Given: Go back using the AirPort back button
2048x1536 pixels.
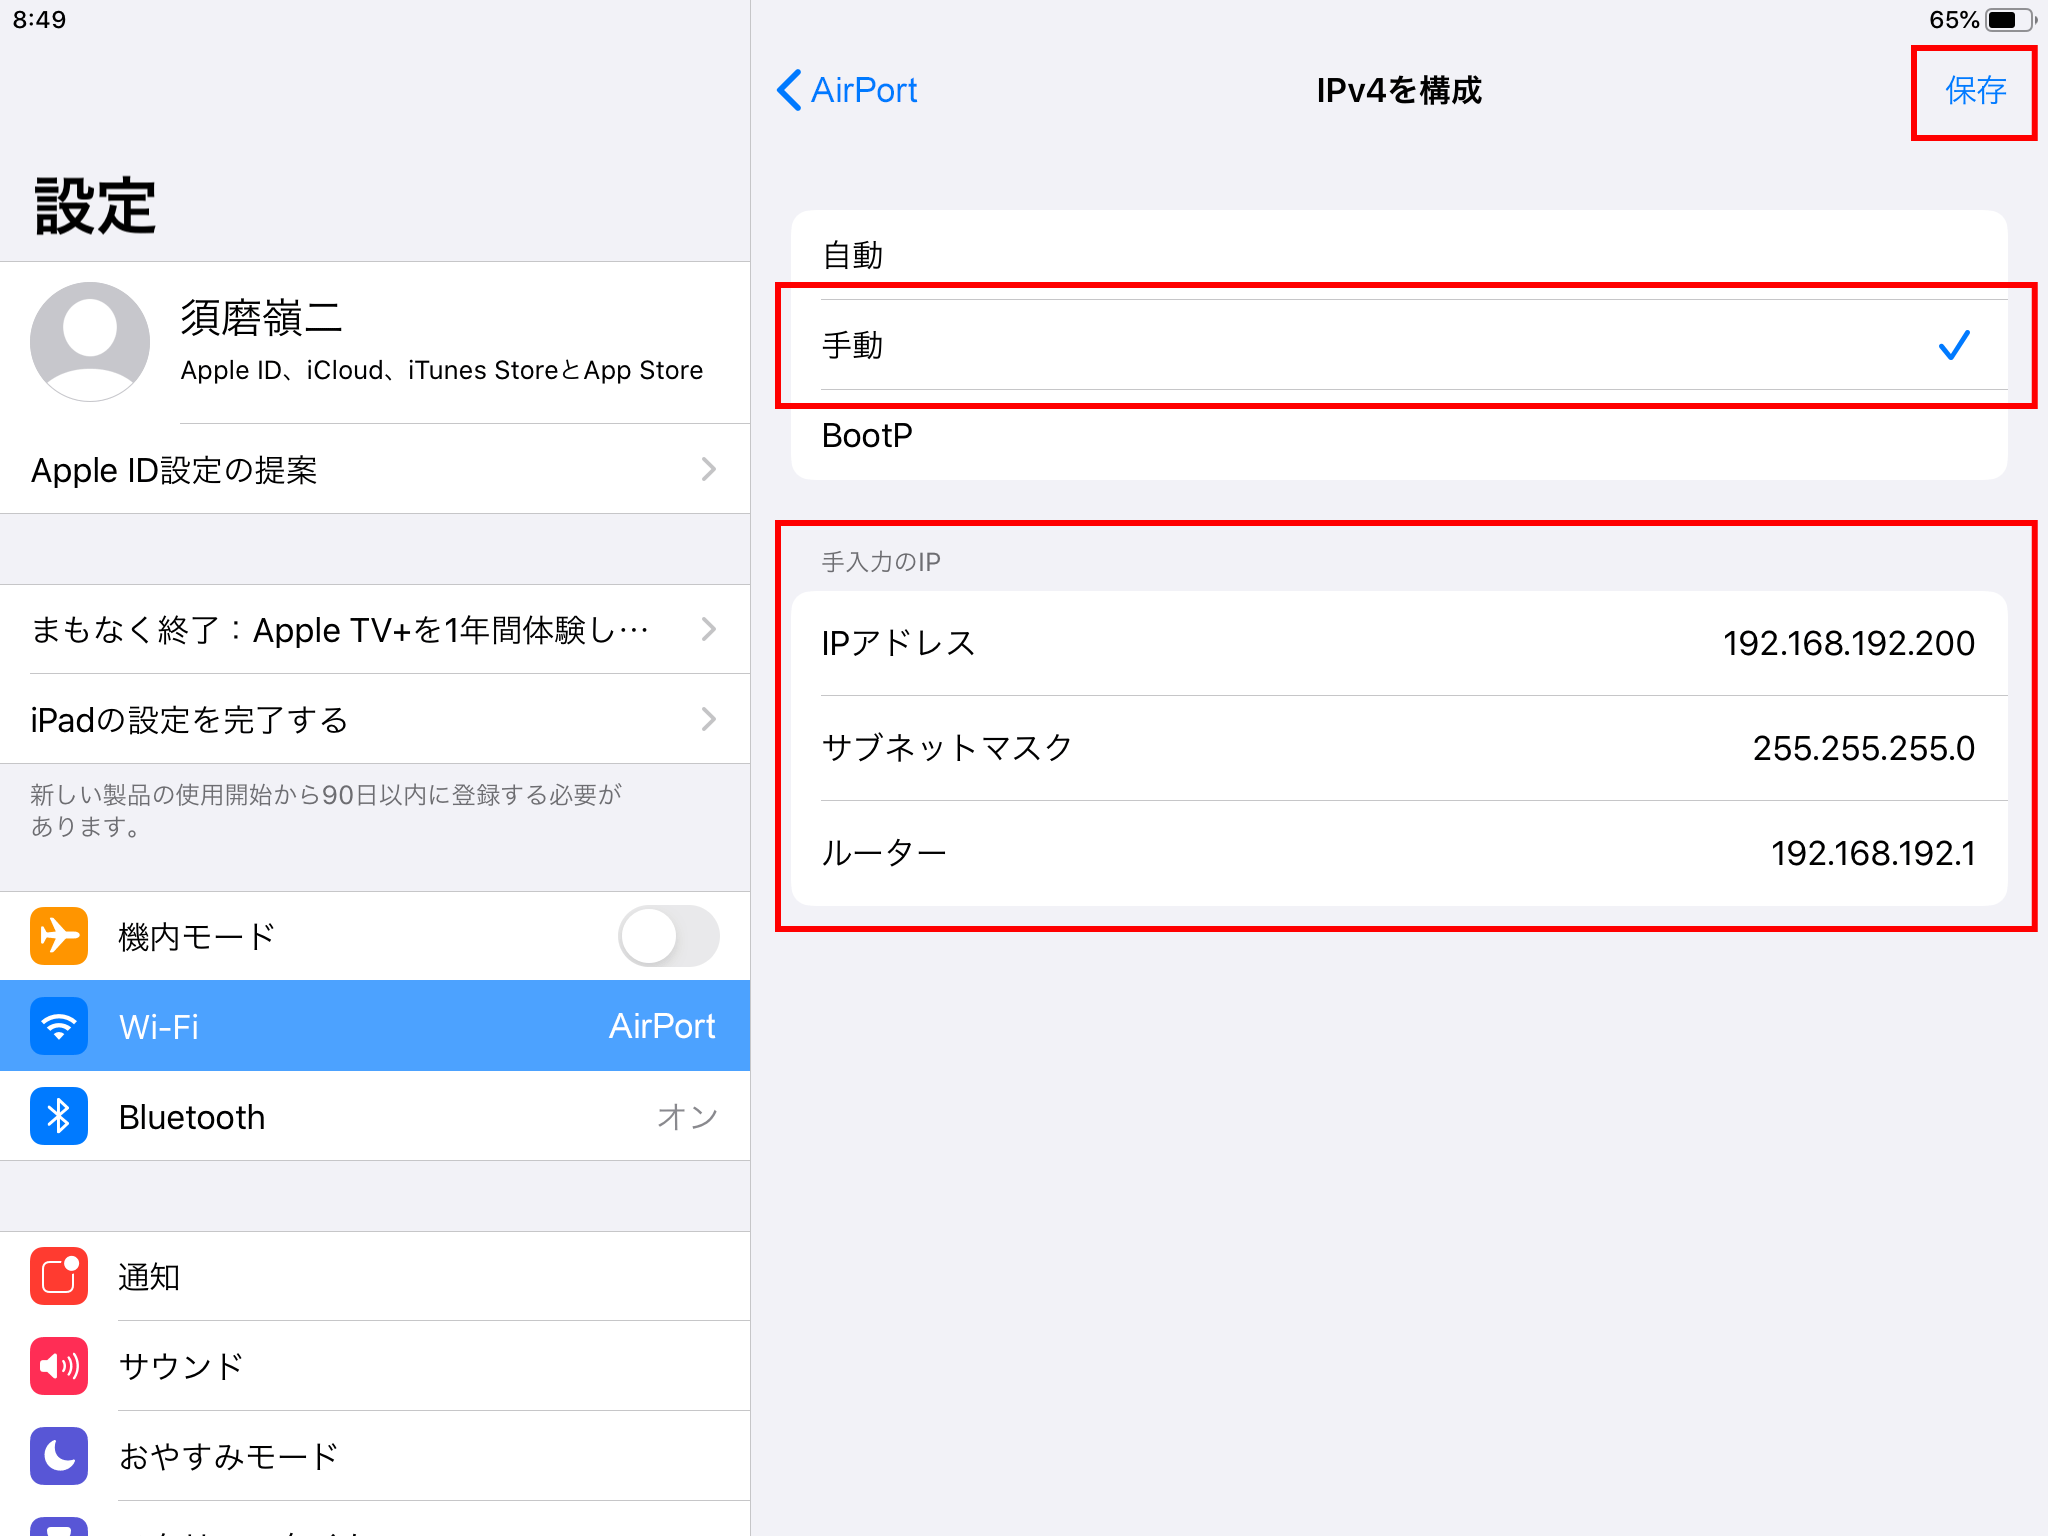Looking at the screenshot, I should point(848,90).
